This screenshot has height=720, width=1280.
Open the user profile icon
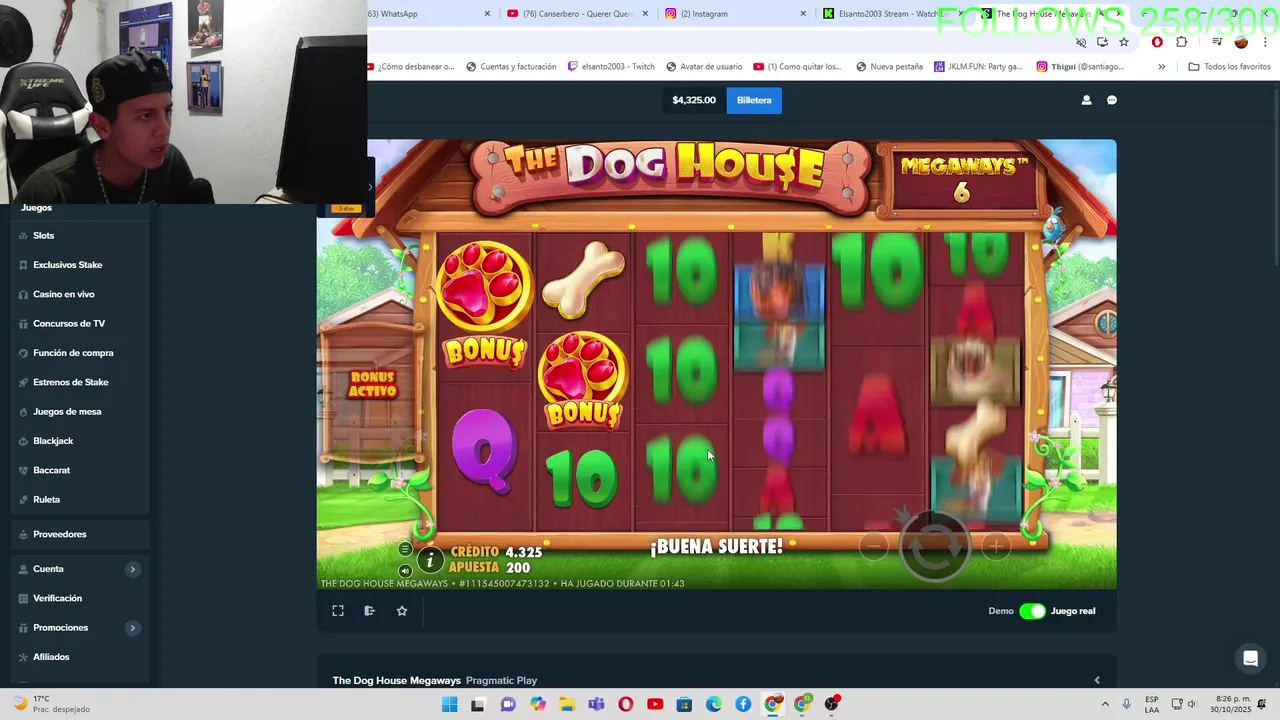[x=1086, y=100]
